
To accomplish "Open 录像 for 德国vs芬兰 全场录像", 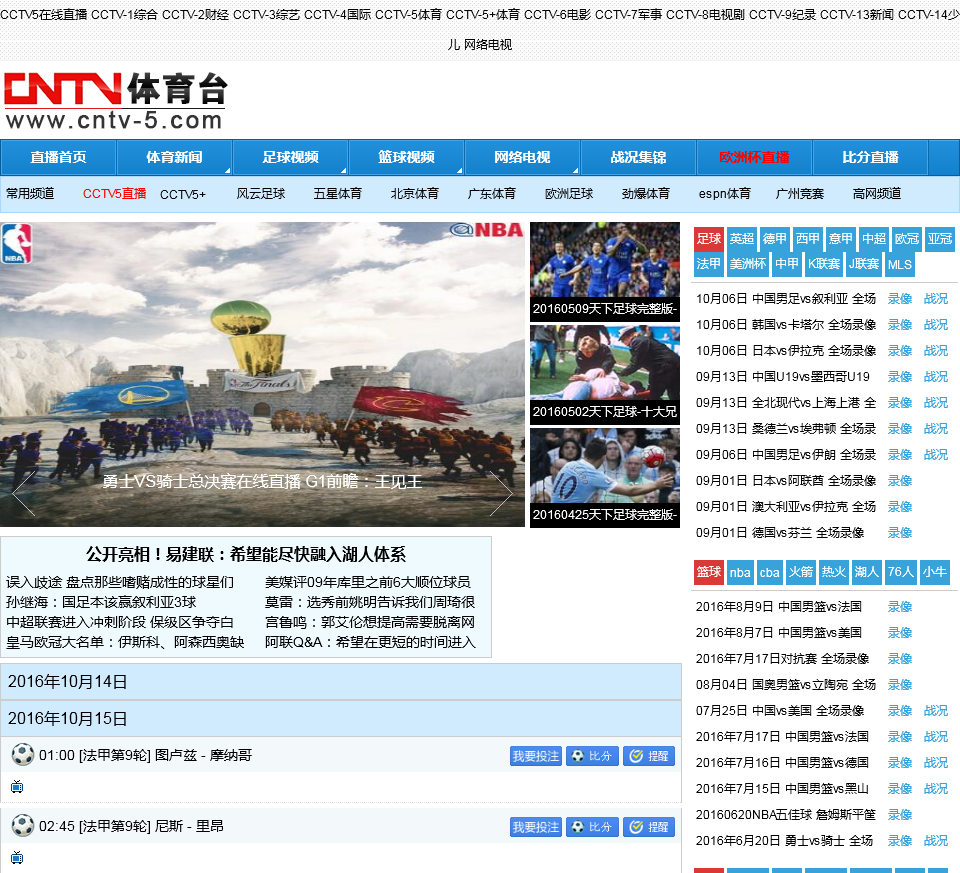I will (x=900, y=533).
